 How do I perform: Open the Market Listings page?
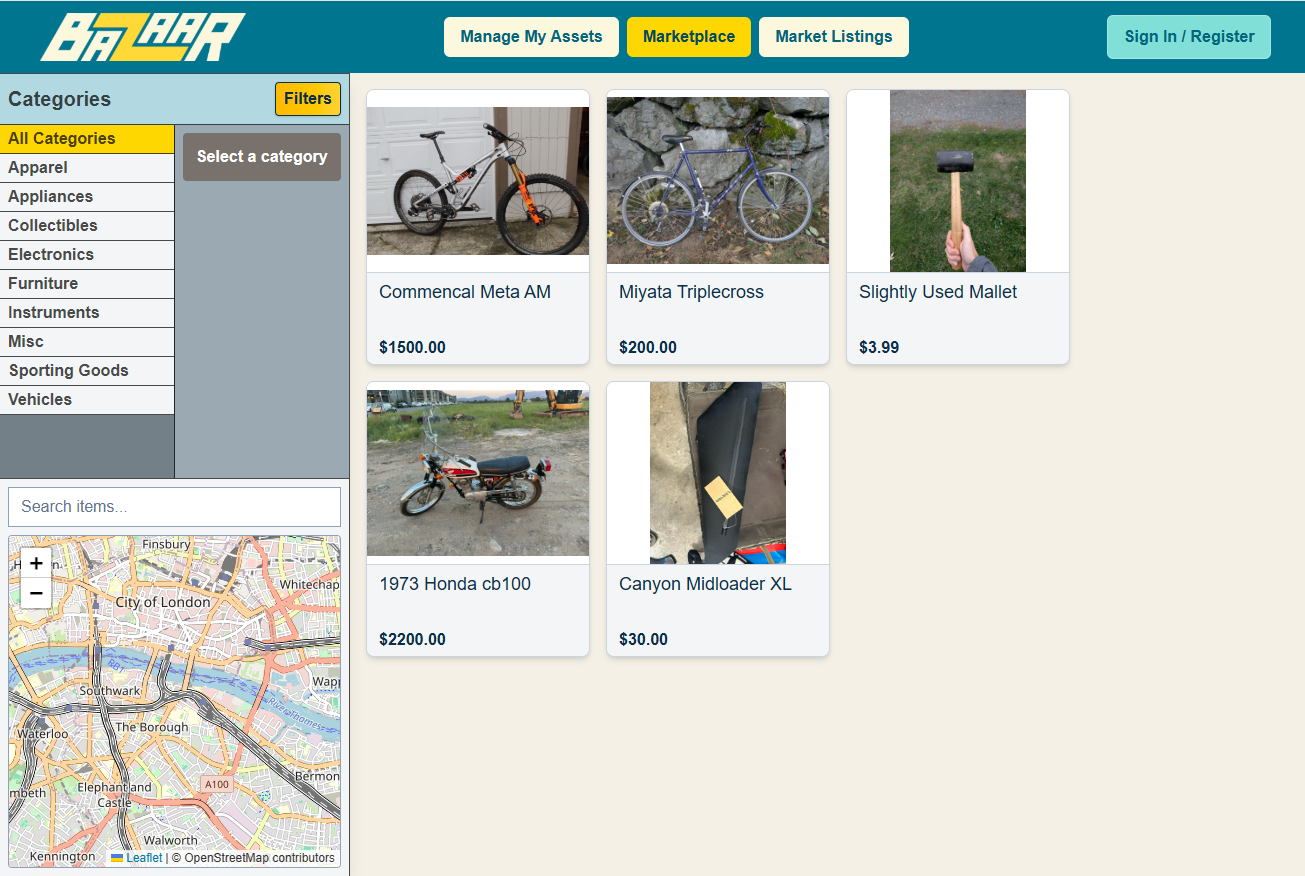coord(834,36)
